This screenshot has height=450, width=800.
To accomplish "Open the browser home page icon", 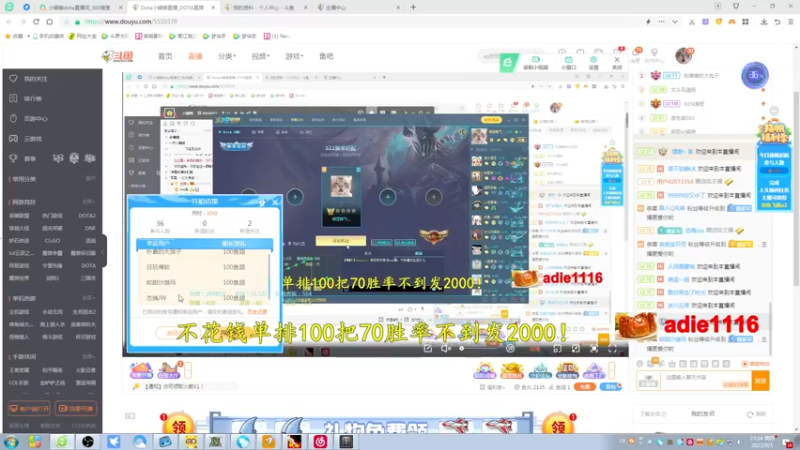I will (49, 22).
